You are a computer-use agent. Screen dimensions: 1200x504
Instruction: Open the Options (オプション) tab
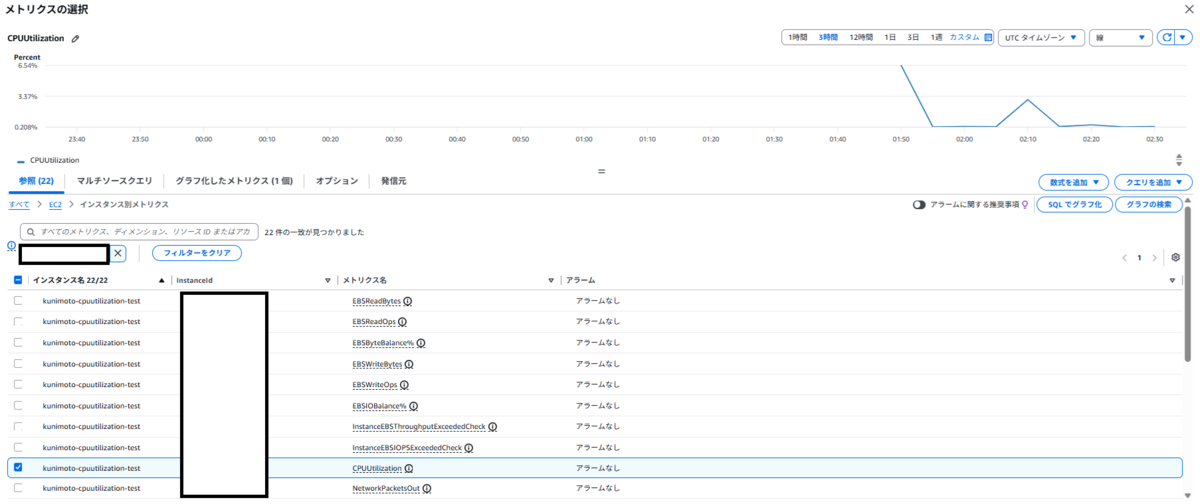(x=337, y=181)
